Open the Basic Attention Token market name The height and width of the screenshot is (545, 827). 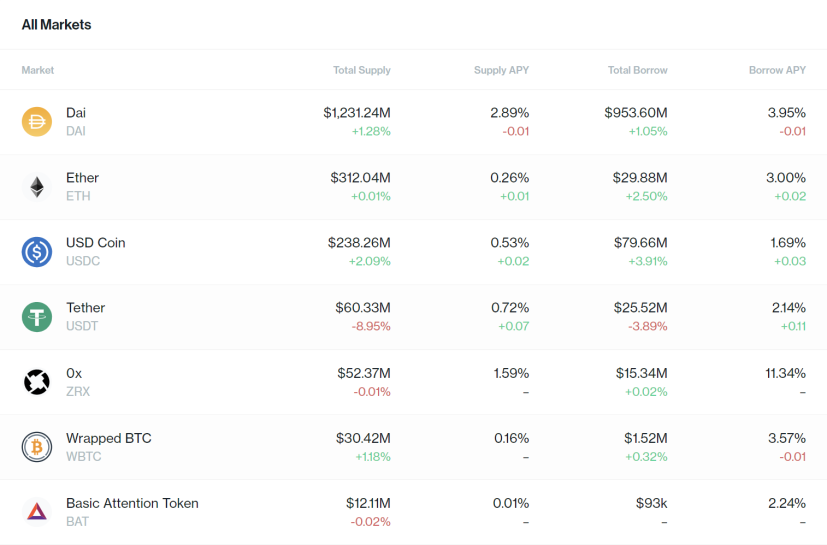tap(132, 503)
